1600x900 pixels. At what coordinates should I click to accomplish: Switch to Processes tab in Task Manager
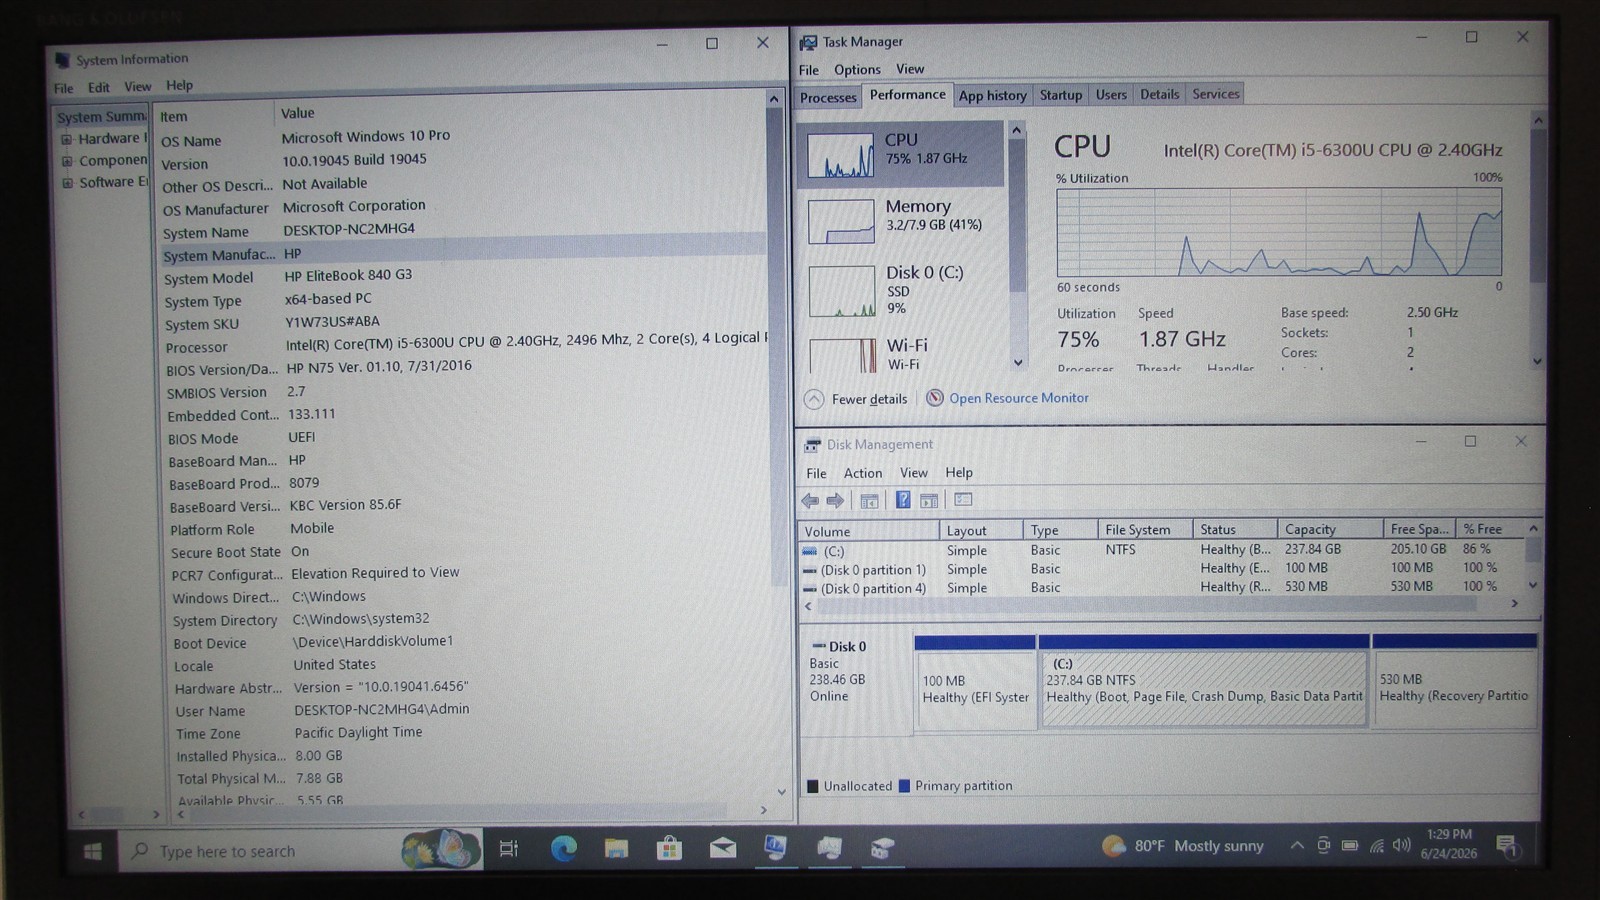tap(828, 97)
